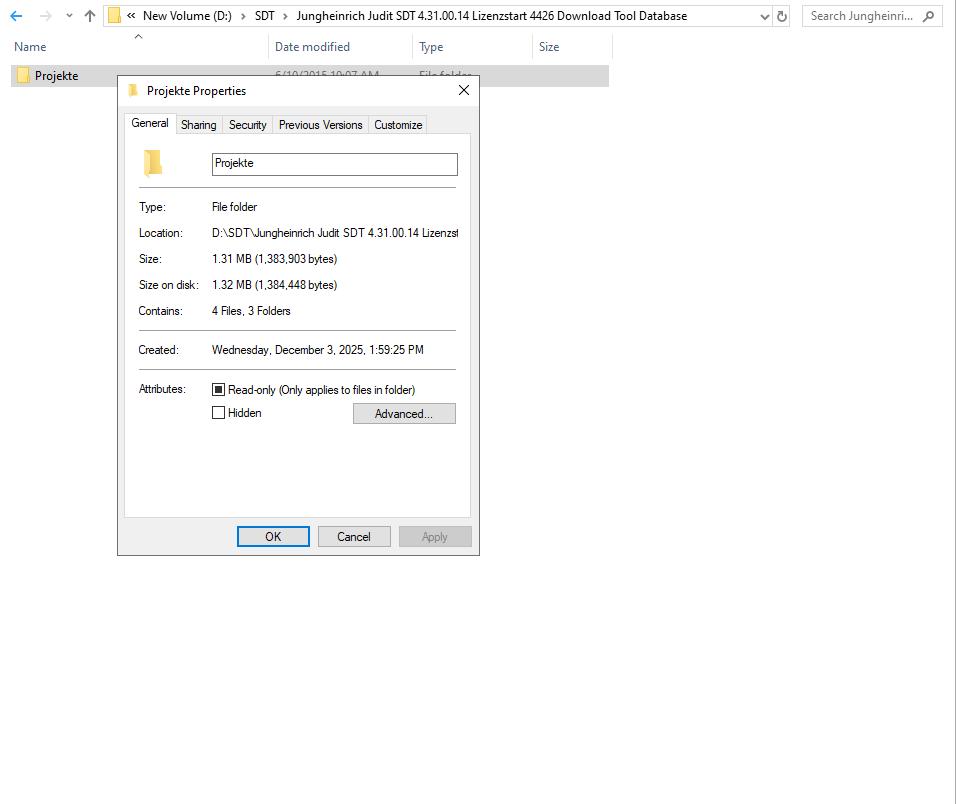
Task: Enable the Hidden attribute checkbox
Action: point(218,413)
